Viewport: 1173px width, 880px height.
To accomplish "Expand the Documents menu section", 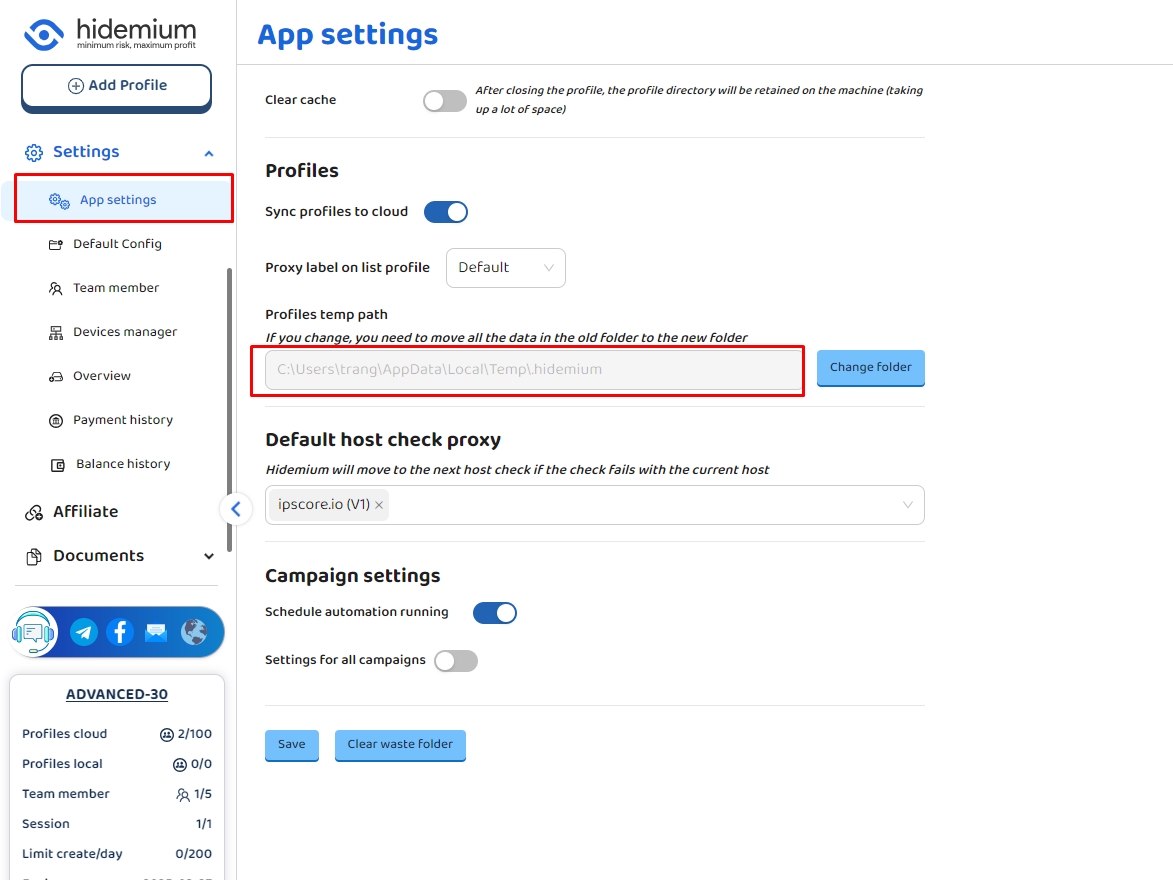I will [x=209, y=556].
